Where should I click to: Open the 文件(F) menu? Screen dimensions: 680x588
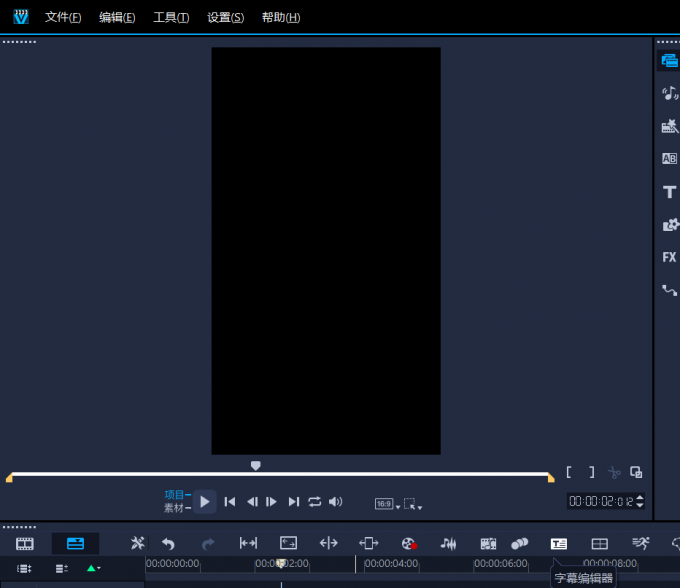coord(63,17)
